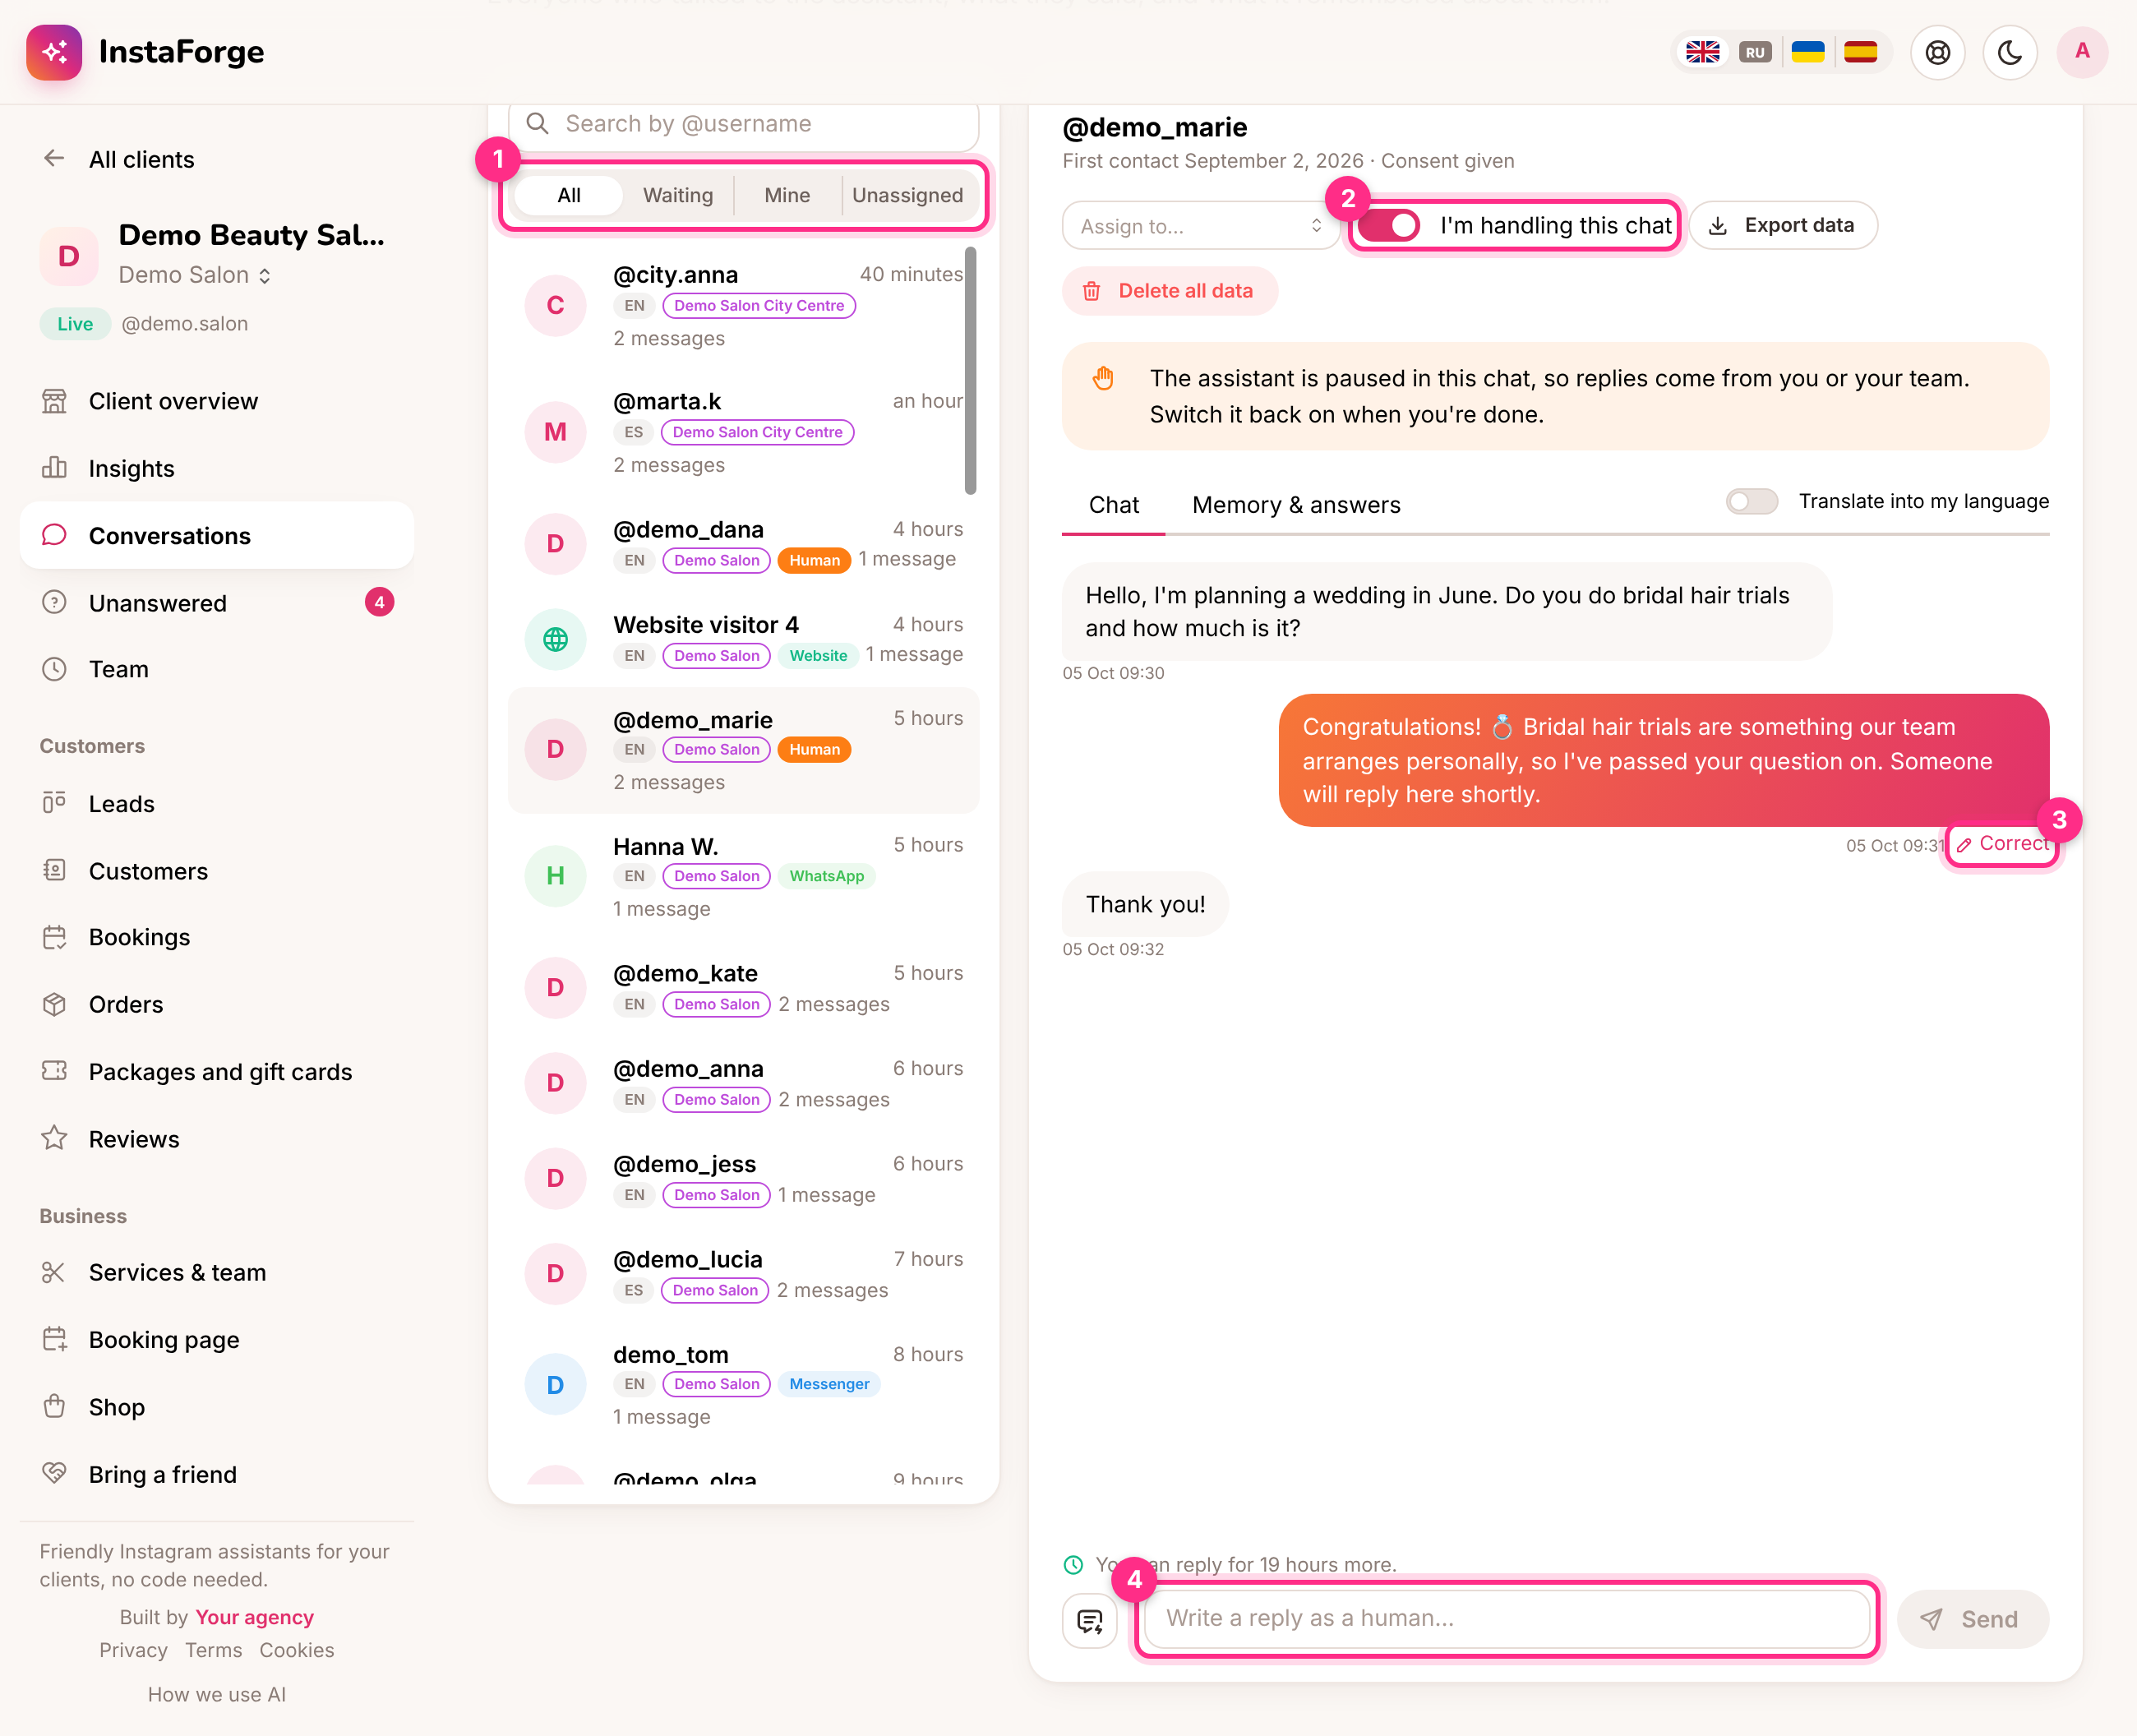The height and width of the screenshot is (1736, 2137).
Task: Select the English UK flag language
Action: pos(1702,52)
